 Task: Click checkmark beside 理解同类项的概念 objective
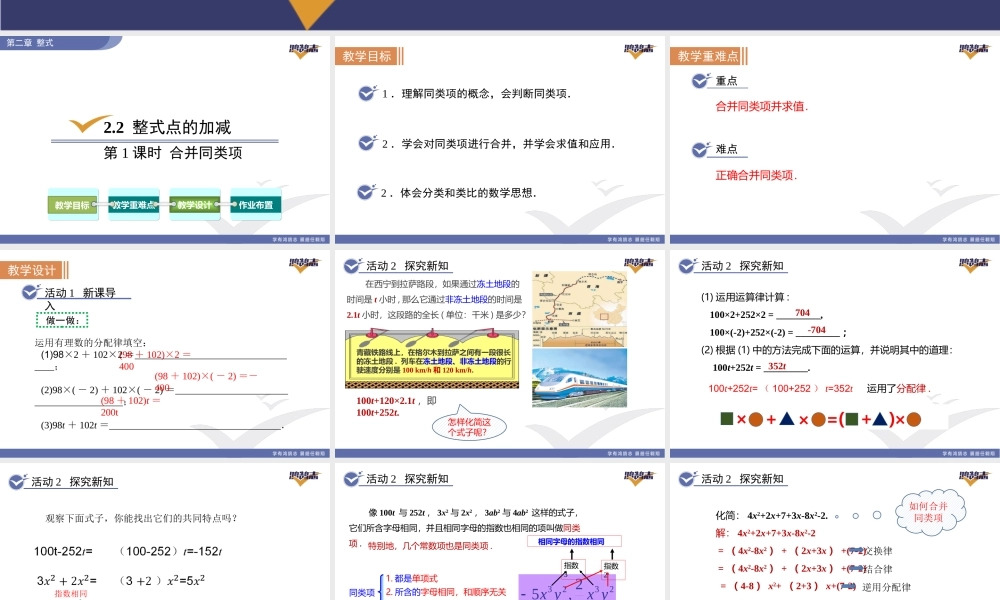367,93
